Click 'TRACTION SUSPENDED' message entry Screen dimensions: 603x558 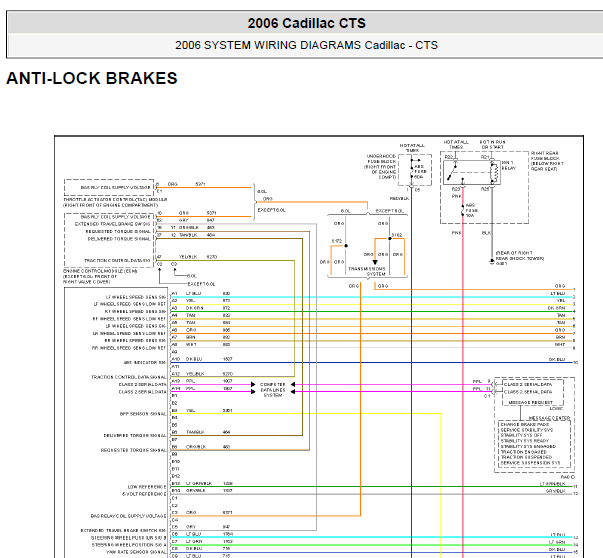click(526, 457)
